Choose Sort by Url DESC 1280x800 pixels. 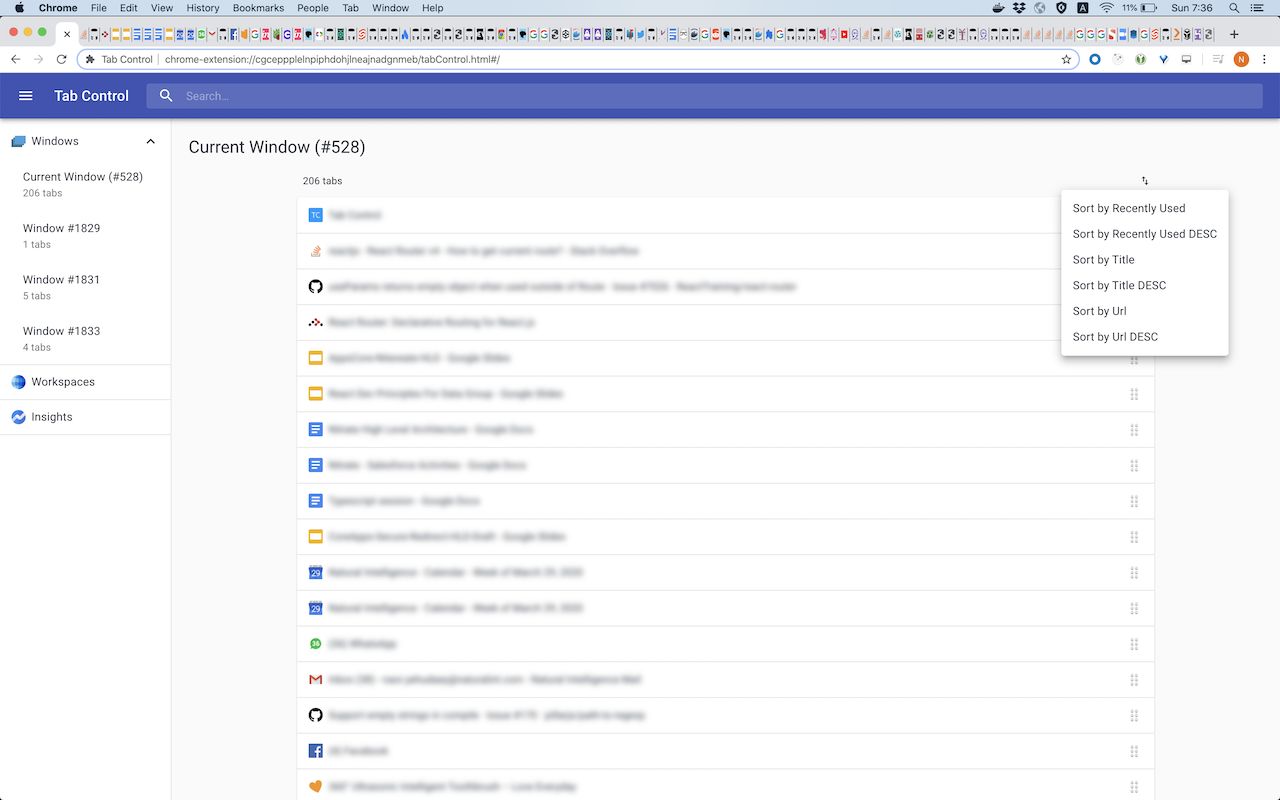(1145, 337)
